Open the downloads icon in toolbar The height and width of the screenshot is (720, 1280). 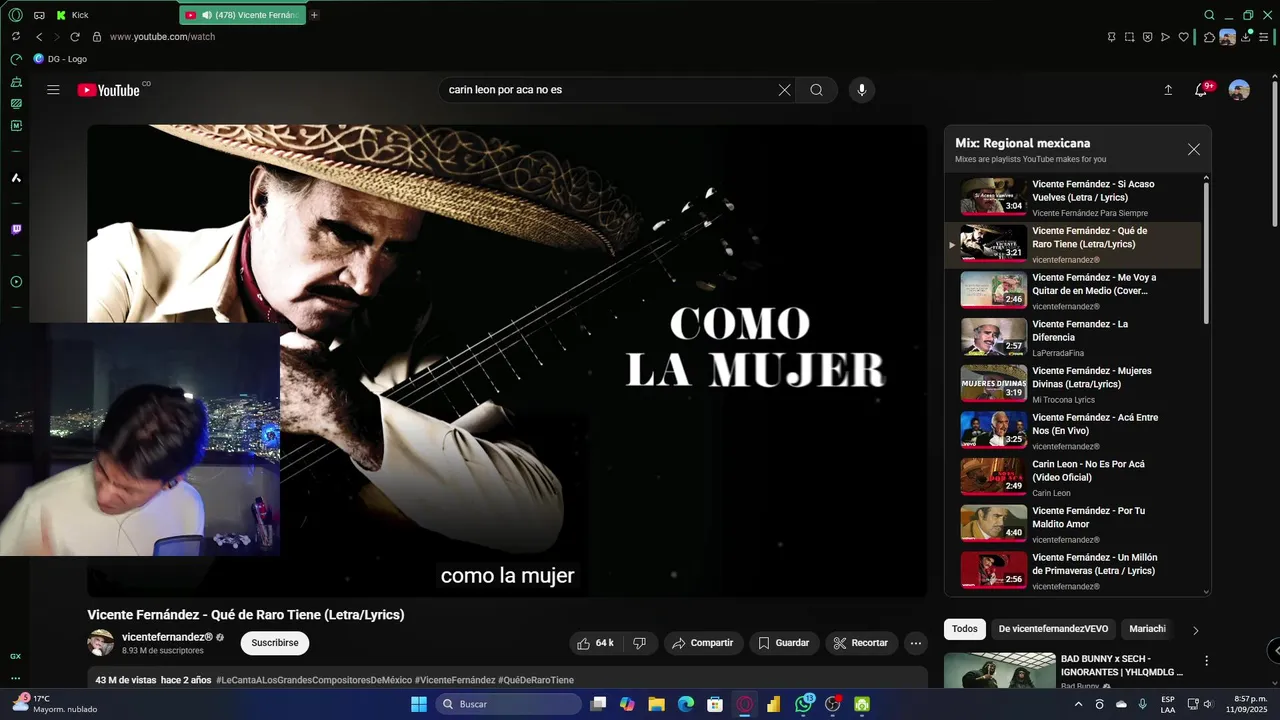(1246, 37)
